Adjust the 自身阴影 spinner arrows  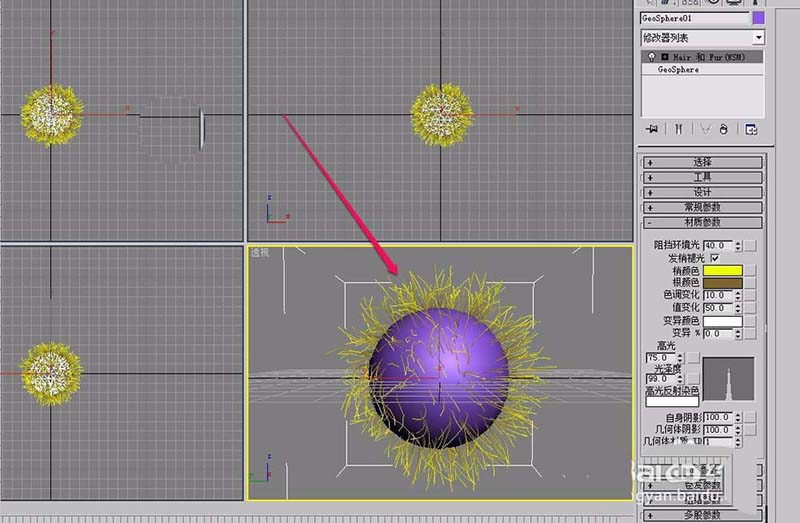pyautogui.click(x=738, y=417)
